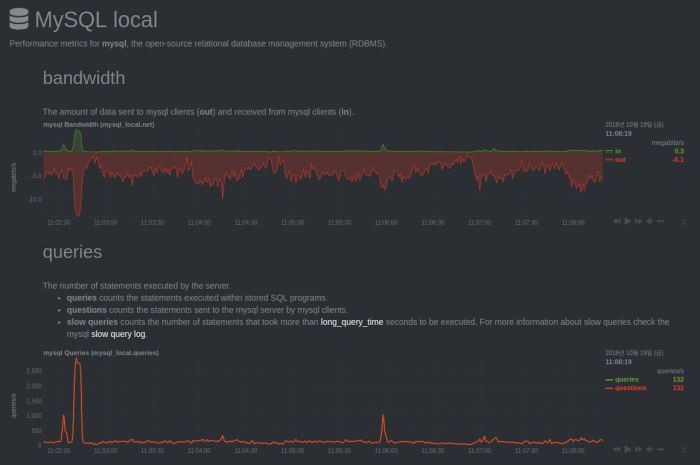The height and width of the screenshot is (465, 700).
Task: Click queries chart 11:07:00 time label
Action: [479, 450]
